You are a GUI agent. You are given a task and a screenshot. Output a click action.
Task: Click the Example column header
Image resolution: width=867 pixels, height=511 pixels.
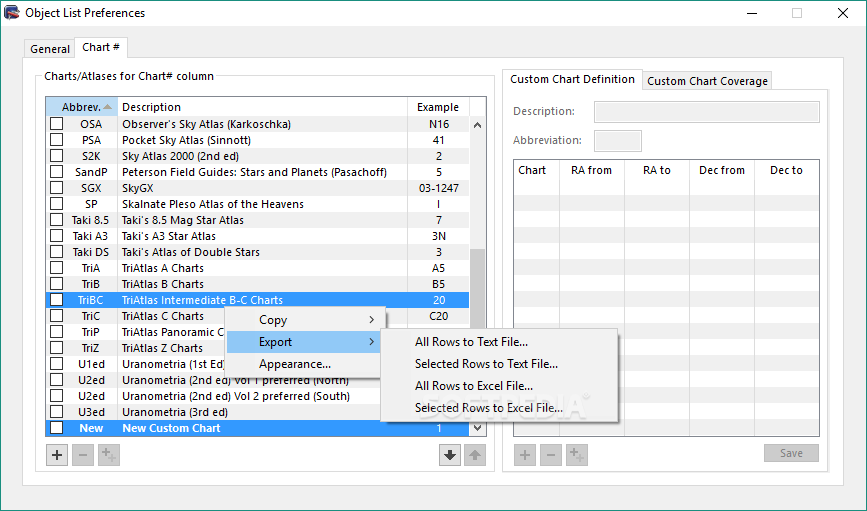pyautogui.click(x=438, y=107)
